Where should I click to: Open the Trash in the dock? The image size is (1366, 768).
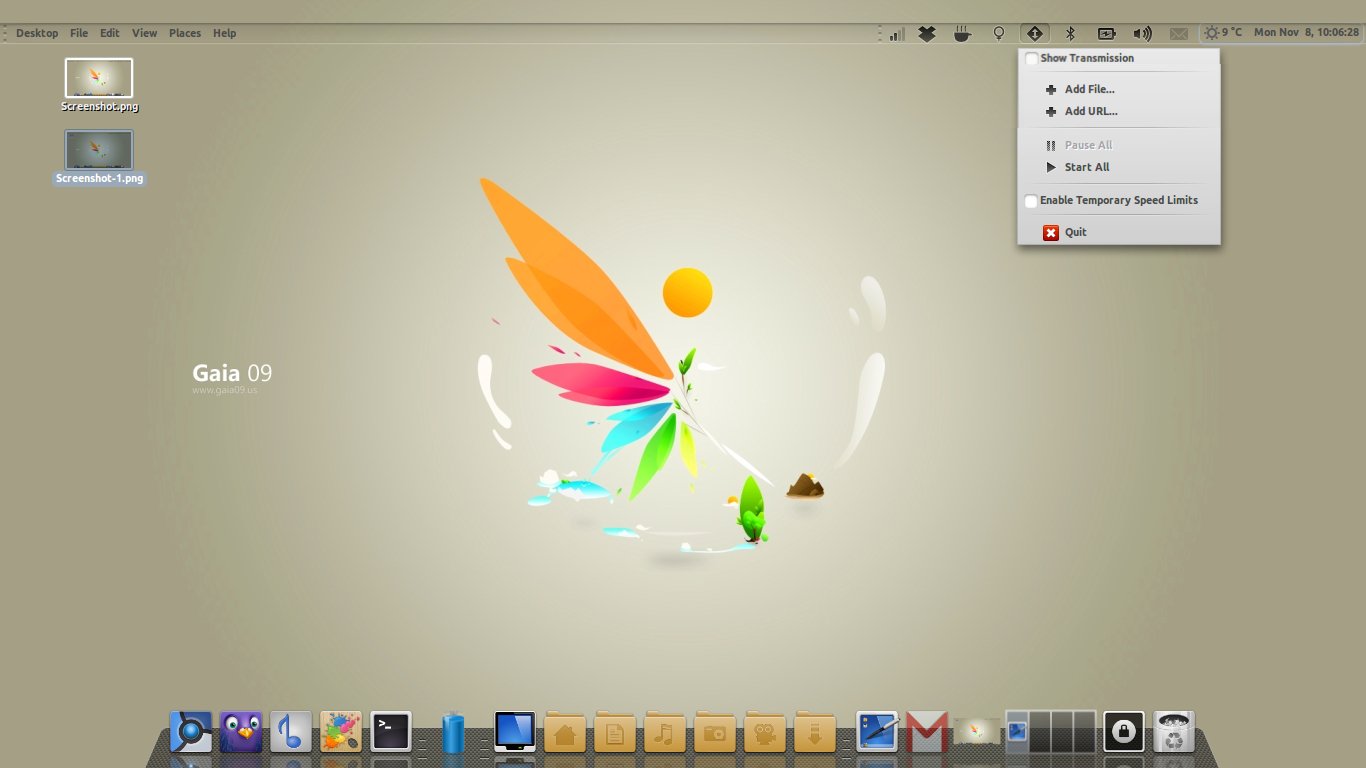point(1174,732)
